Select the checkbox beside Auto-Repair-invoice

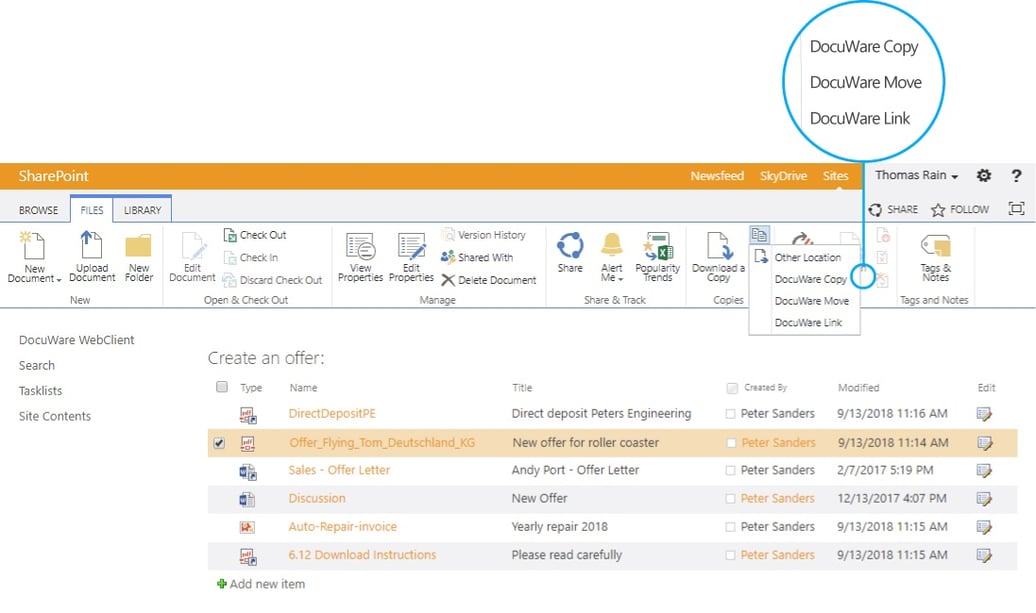pos(221,526)
